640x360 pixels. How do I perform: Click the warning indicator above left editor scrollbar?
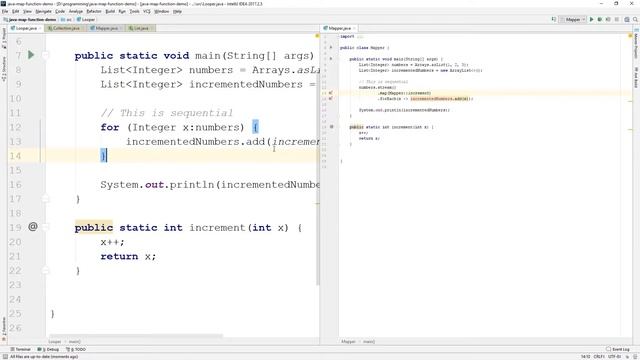[x=317, y=36]
